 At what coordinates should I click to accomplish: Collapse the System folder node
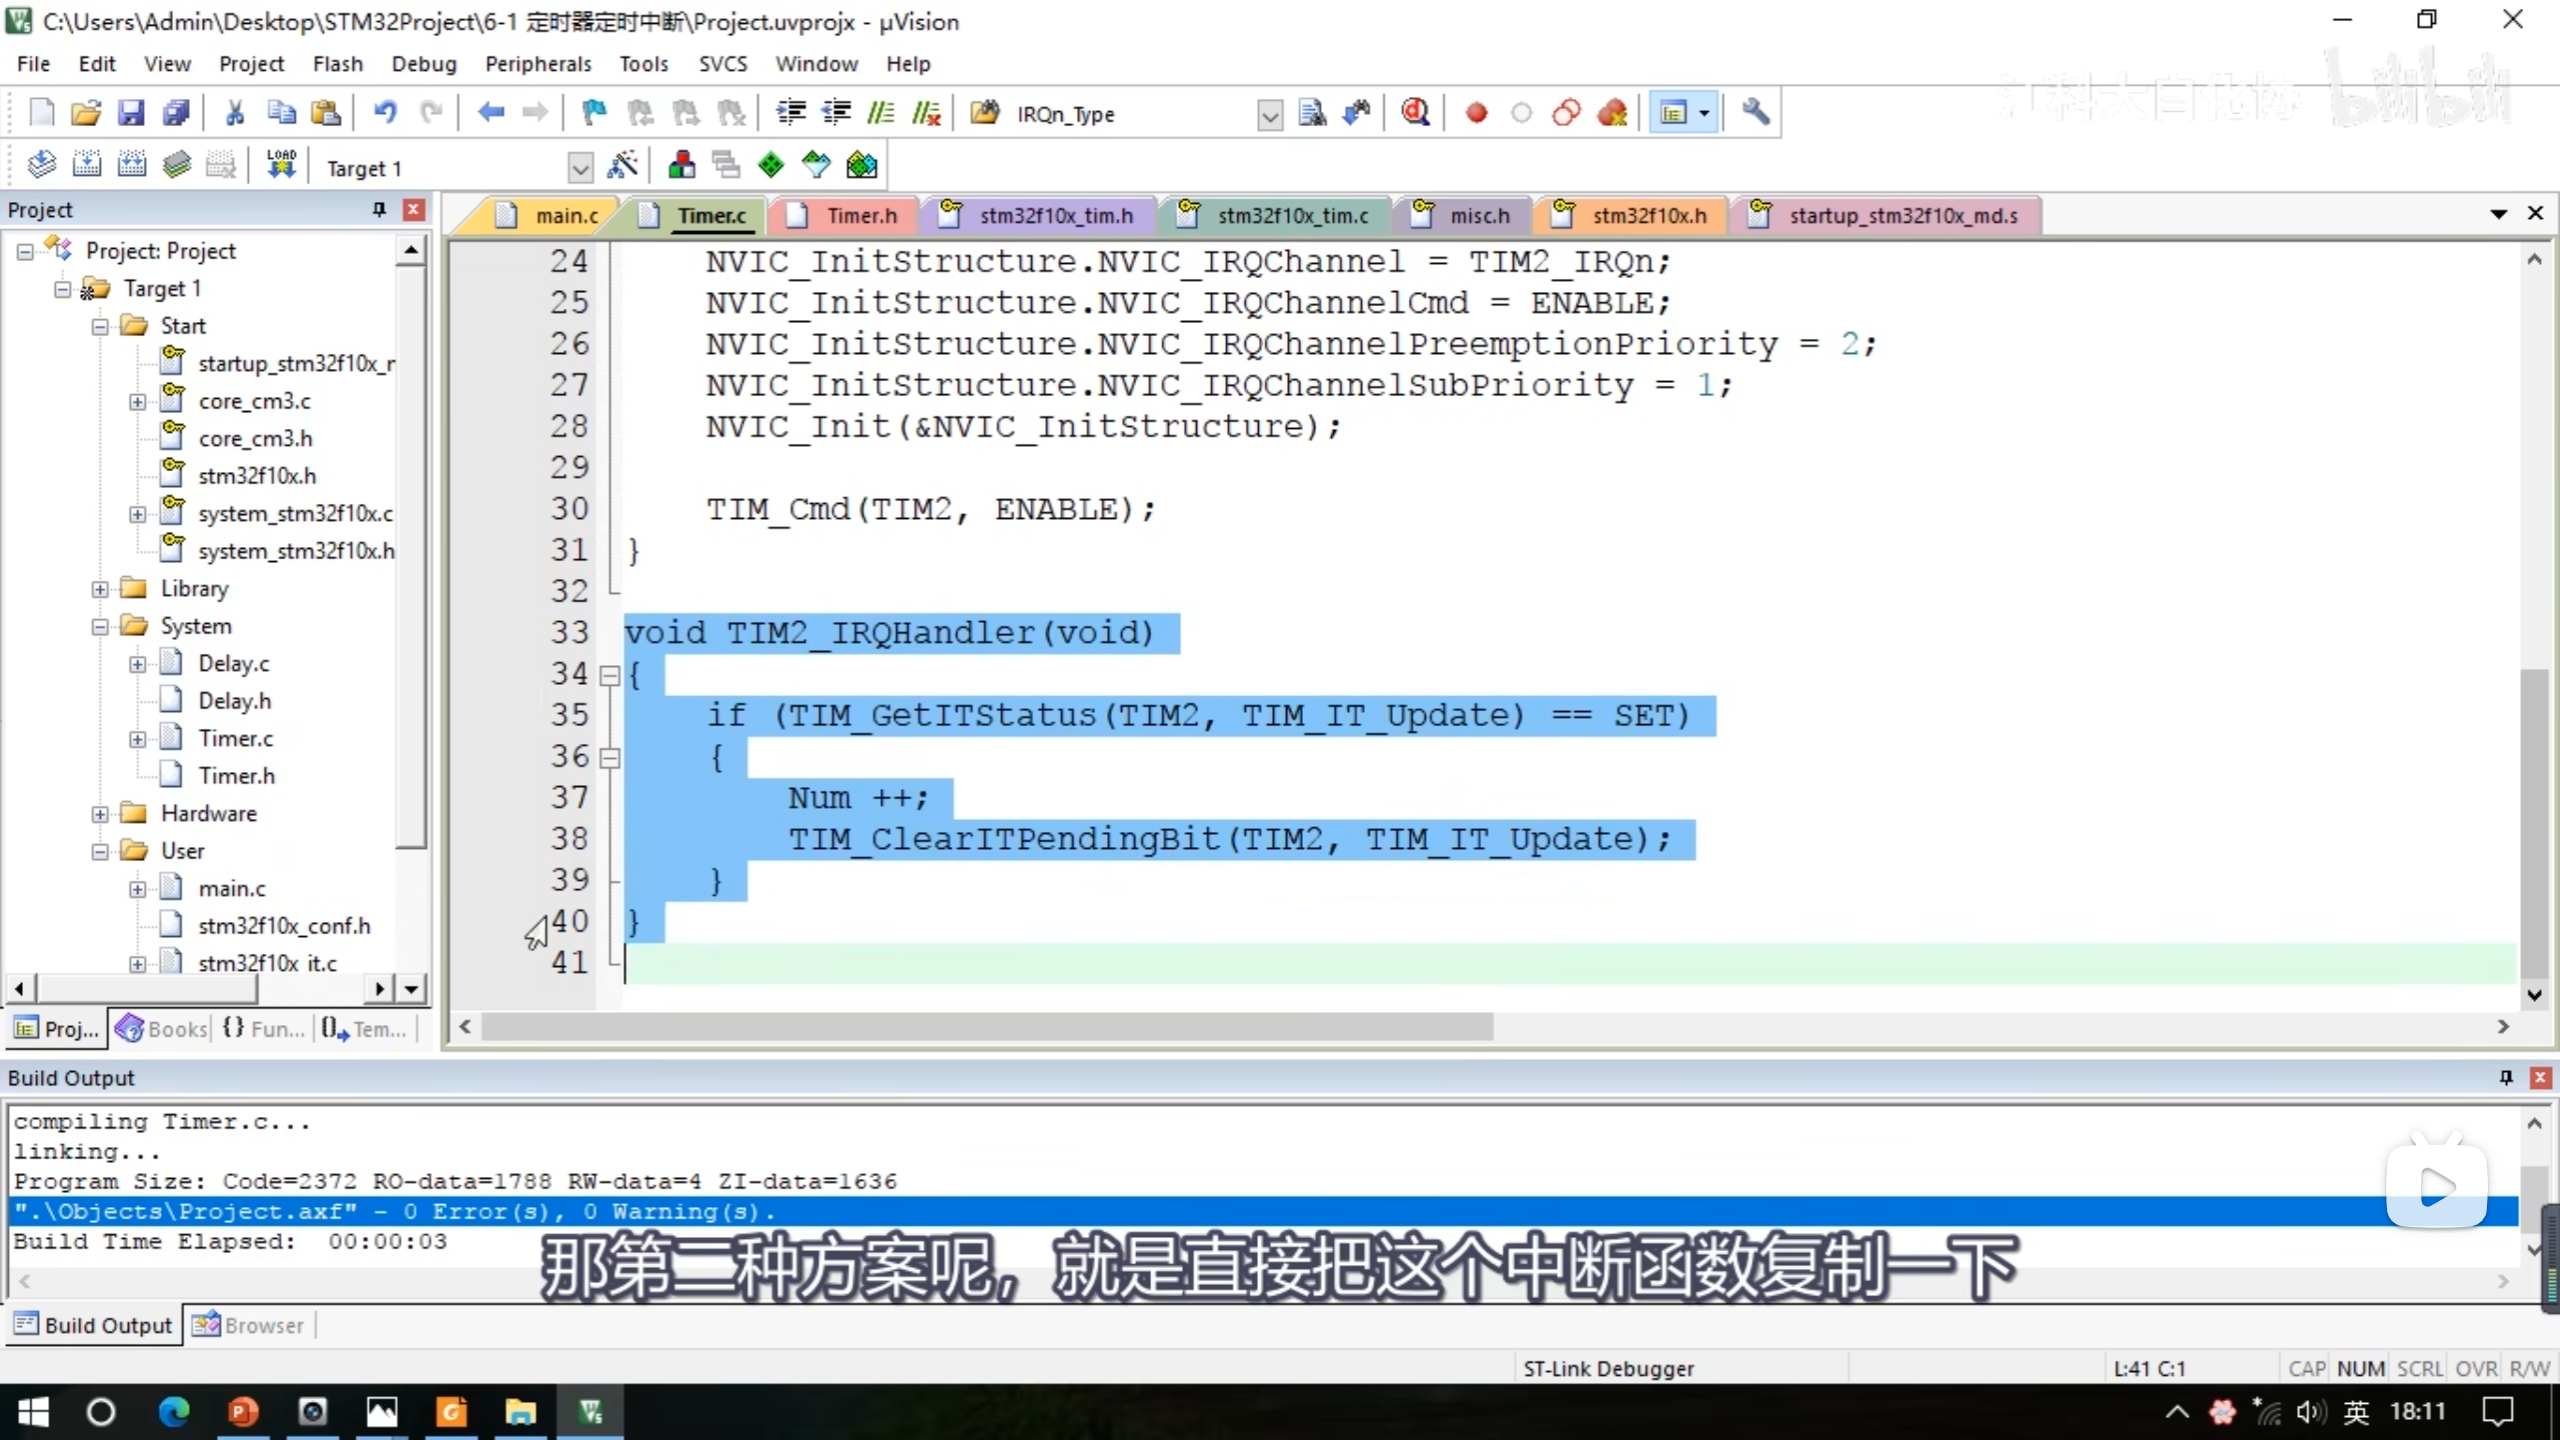(x=100, y=627)
